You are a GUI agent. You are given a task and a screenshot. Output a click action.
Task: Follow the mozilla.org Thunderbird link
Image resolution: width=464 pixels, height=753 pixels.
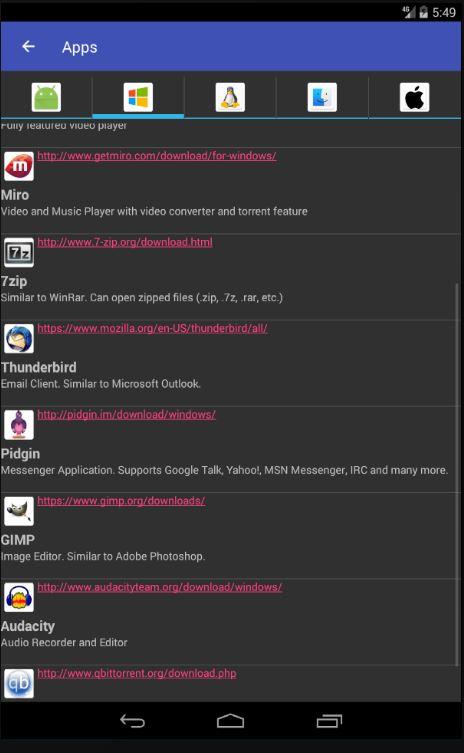[x=152, y=328]
